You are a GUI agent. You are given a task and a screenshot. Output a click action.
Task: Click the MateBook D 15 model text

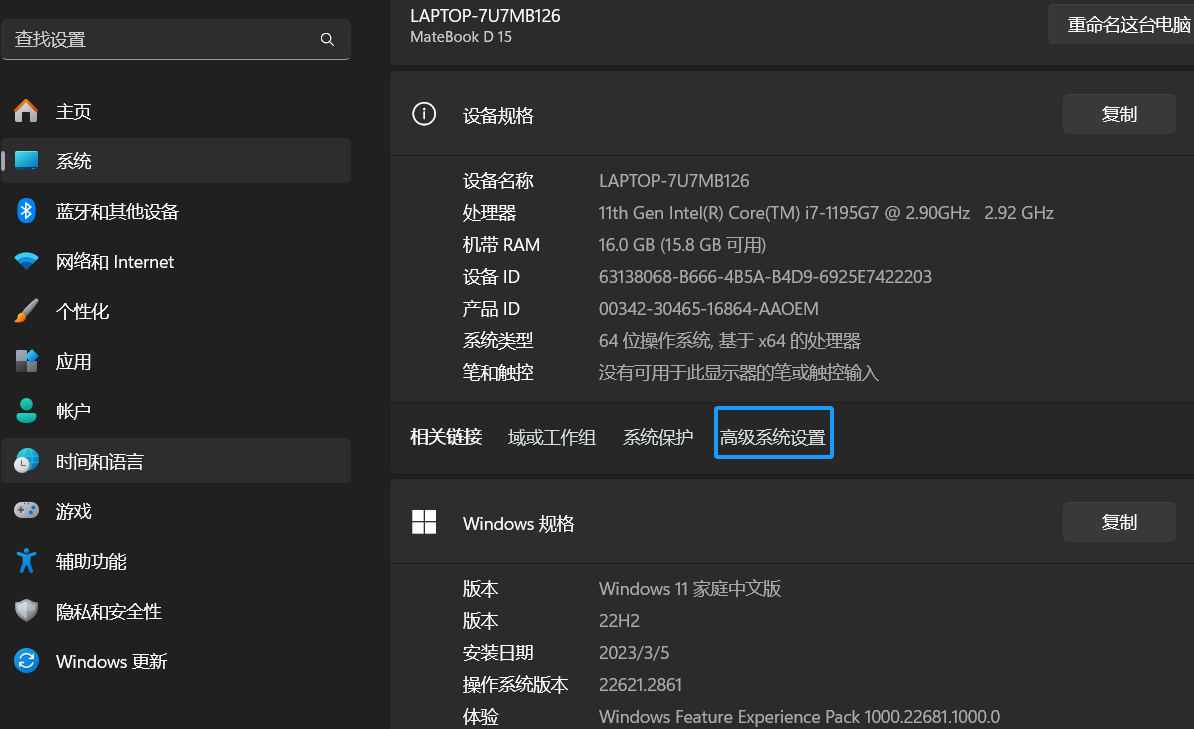(x=461, y=37)
